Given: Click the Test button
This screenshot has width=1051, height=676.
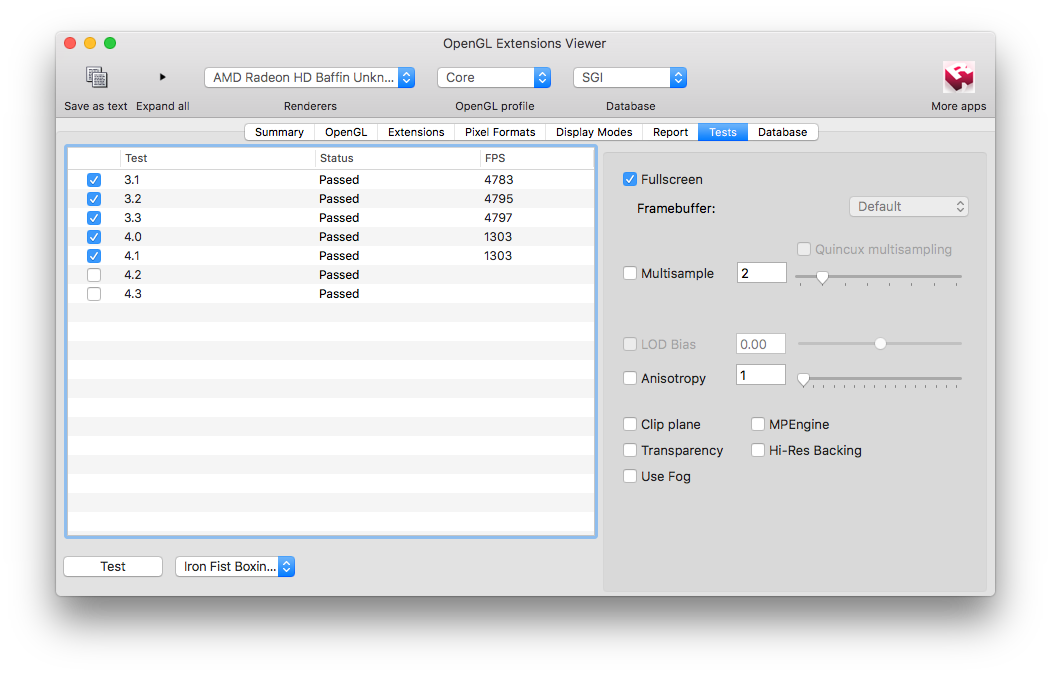Looking at the screenshot, I should pyautogui.click(x=113, y=567).
